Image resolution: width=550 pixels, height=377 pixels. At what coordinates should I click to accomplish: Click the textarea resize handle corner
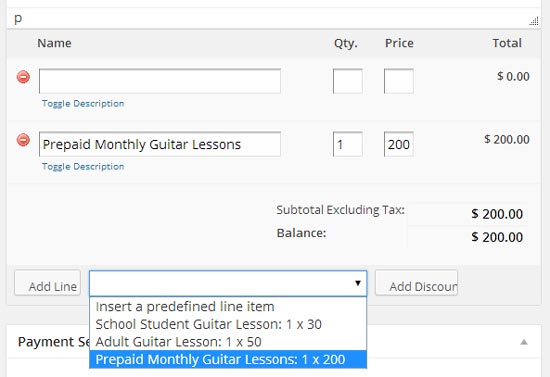pyautogui.click(x=534, y=21)
